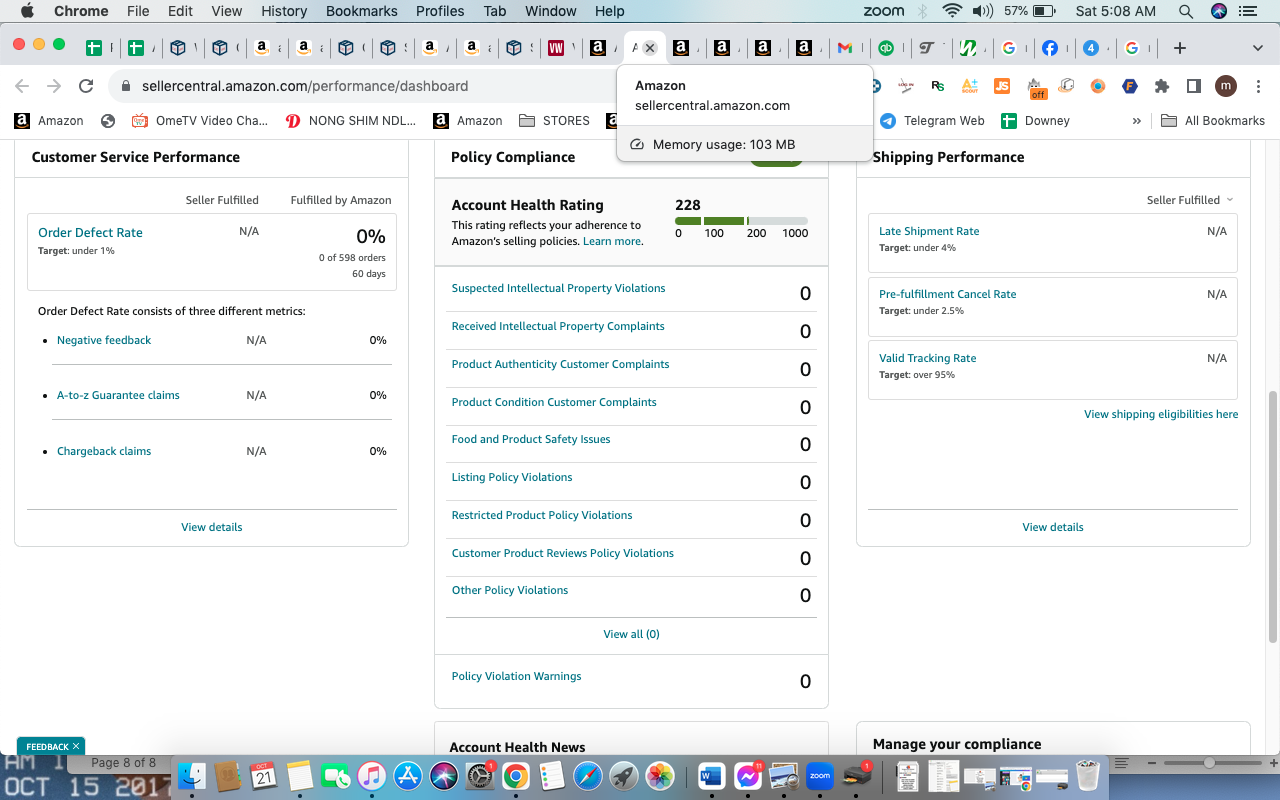Viewport: 1280px width, 800px height.
Task: Click the address bar URL
Action: pos(305,86)
